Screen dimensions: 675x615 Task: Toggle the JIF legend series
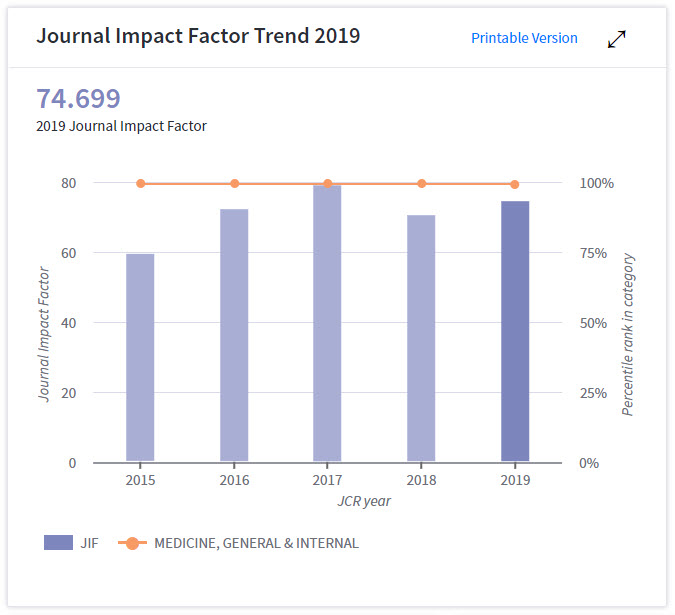[72, 543]
